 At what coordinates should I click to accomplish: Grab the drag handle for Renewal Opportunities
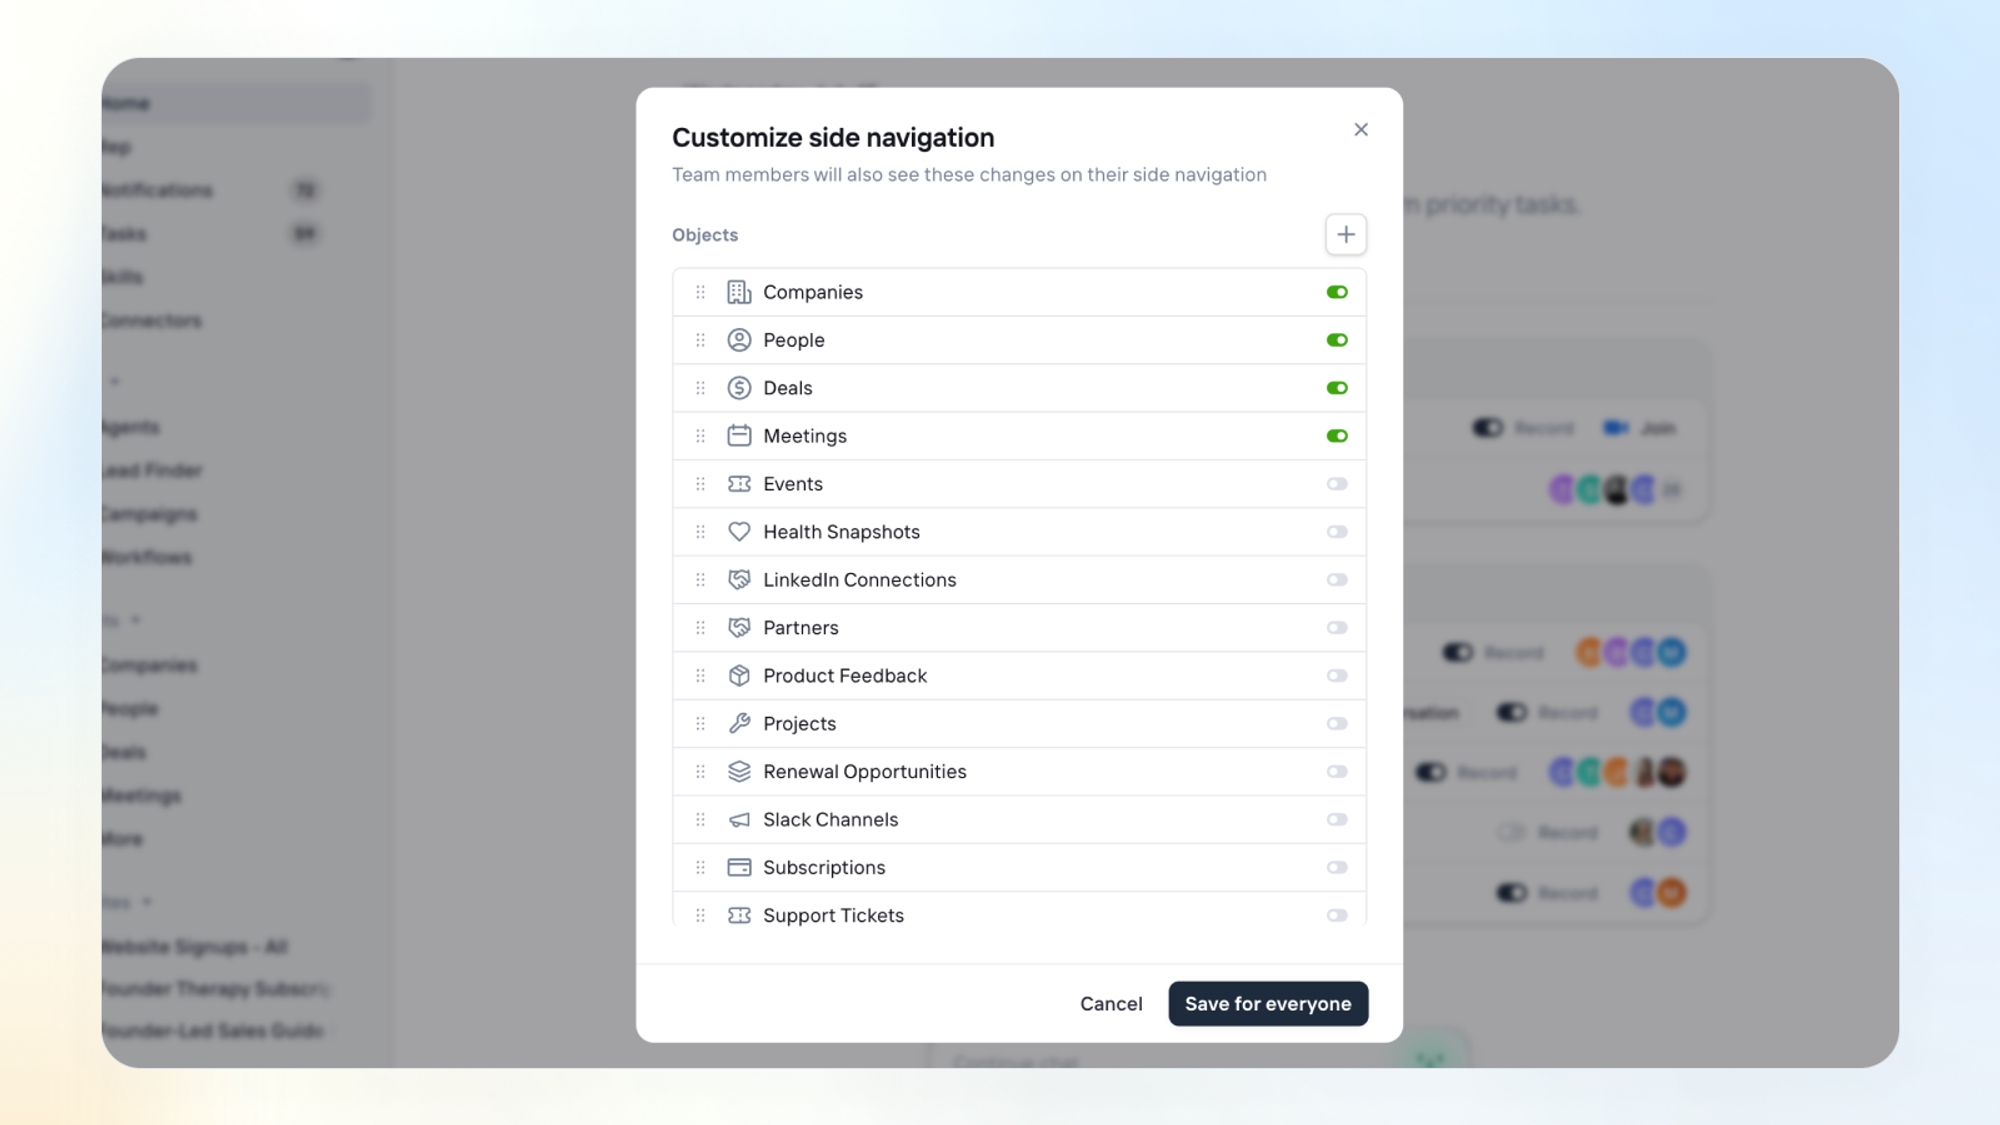700,772
